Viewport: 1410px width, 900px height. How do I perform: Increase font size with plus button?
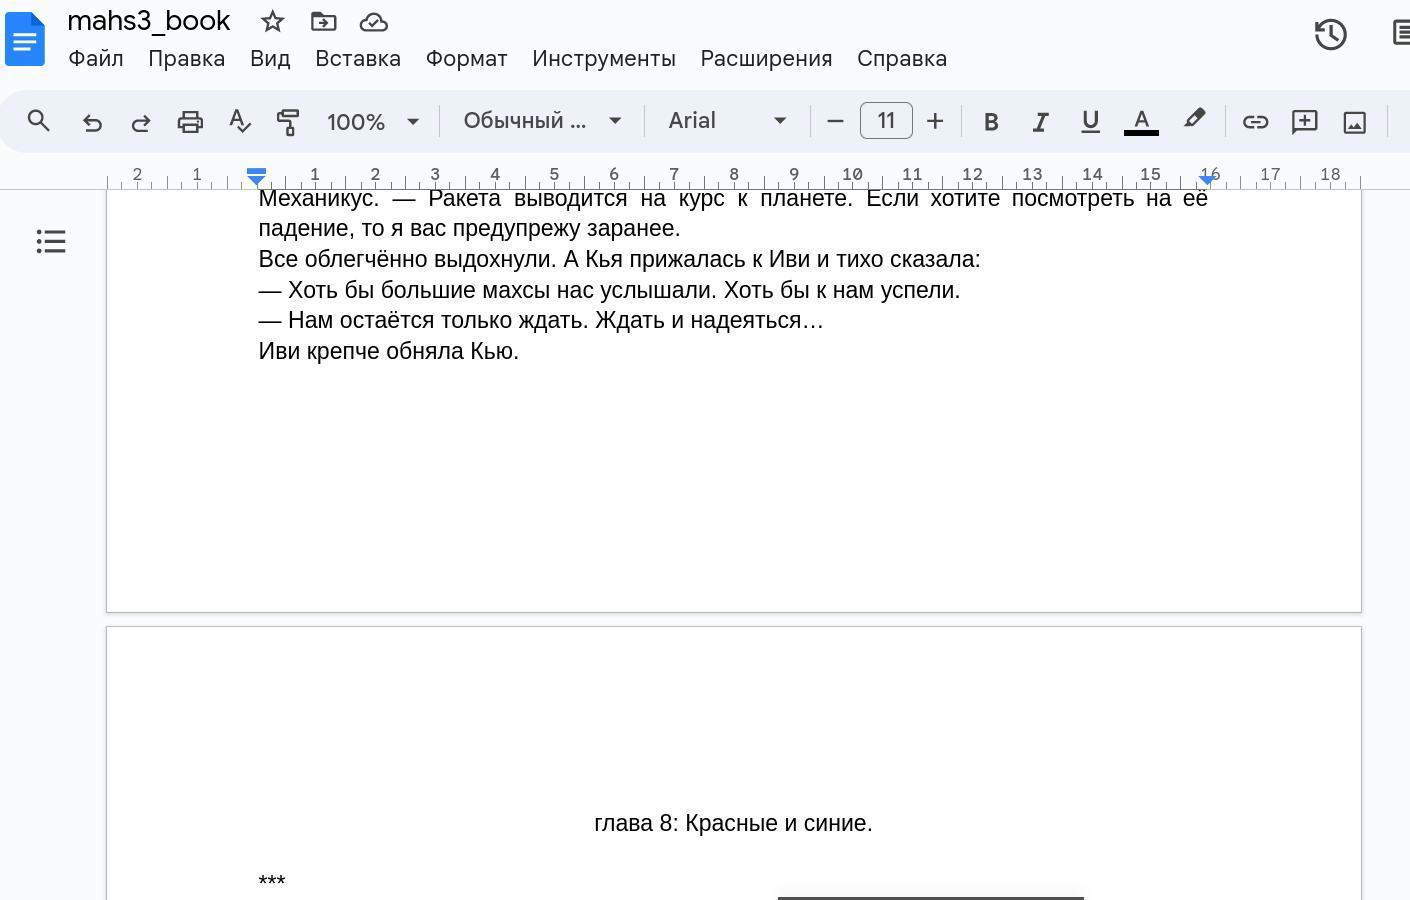935,121
